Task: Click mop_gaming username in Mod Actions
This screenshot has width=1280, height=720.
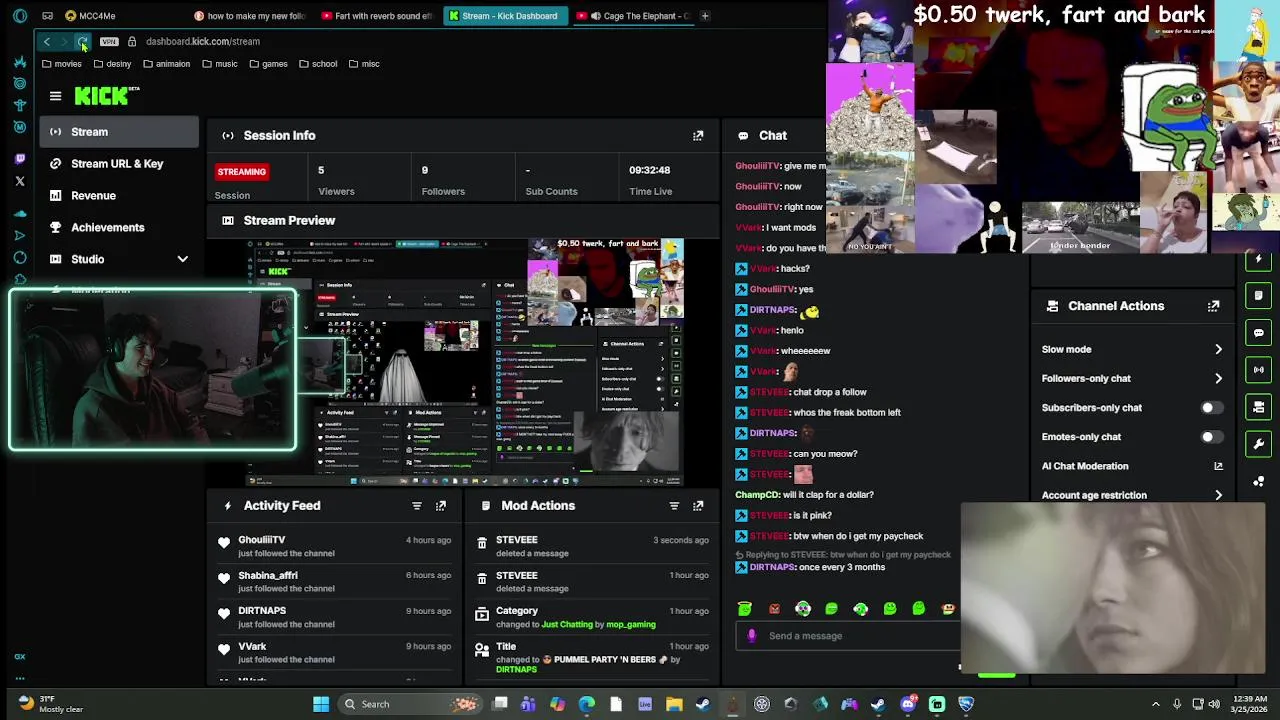Action: 631,625
